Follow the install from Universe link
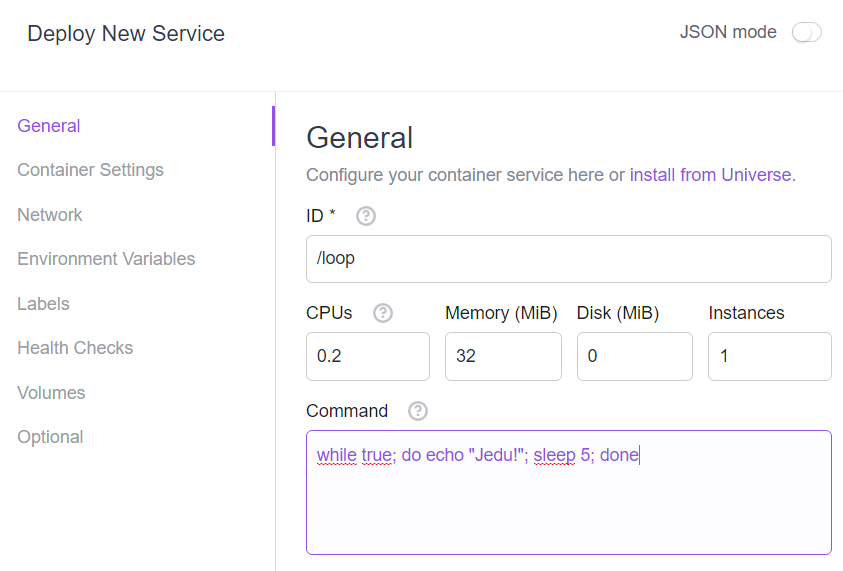This screenshot has width=843, height=571. (x=710, y=175)
